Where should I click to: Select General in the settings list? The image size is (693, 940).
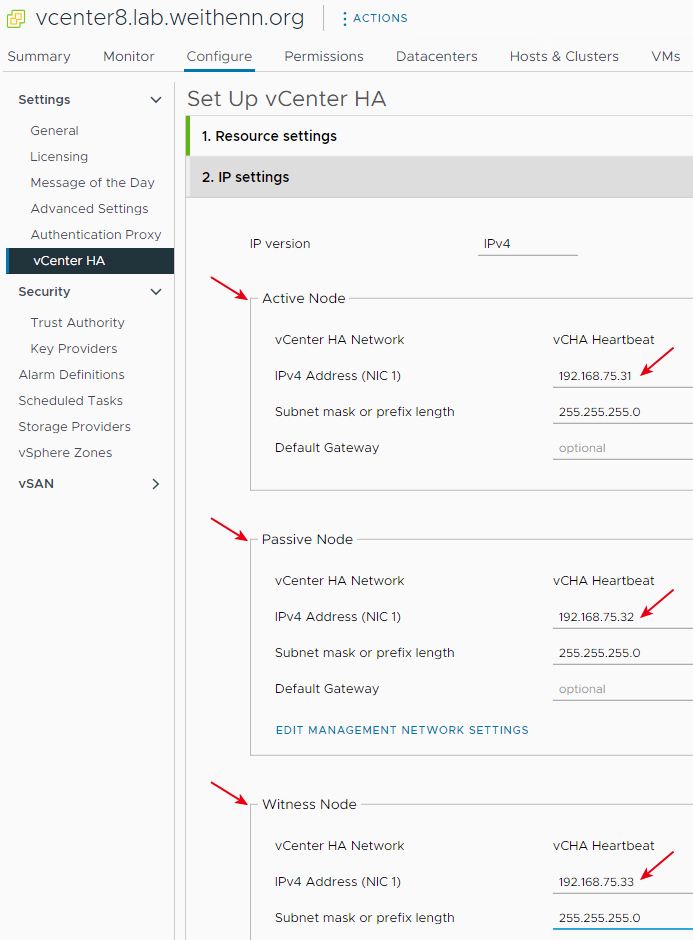[x=55, y=131]
